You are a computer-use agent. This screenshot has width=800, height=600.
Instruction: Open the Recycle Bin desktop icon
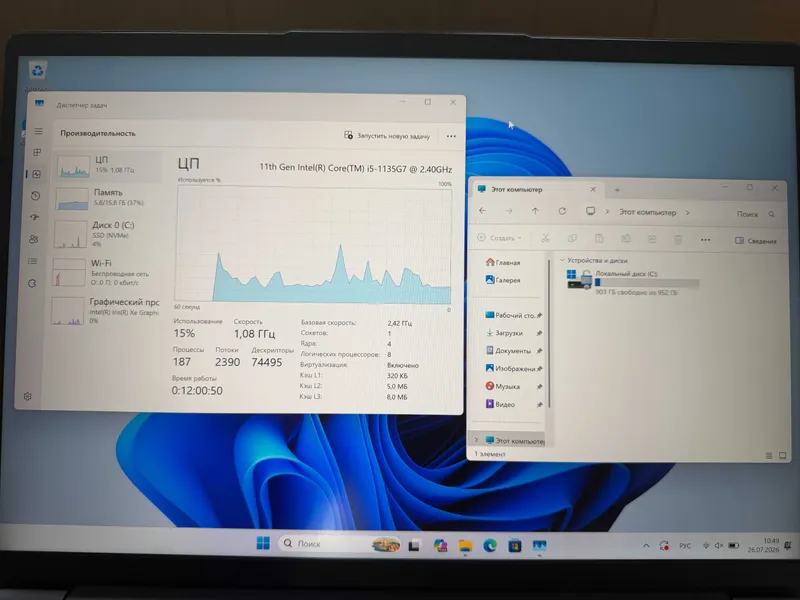point(38,74)
